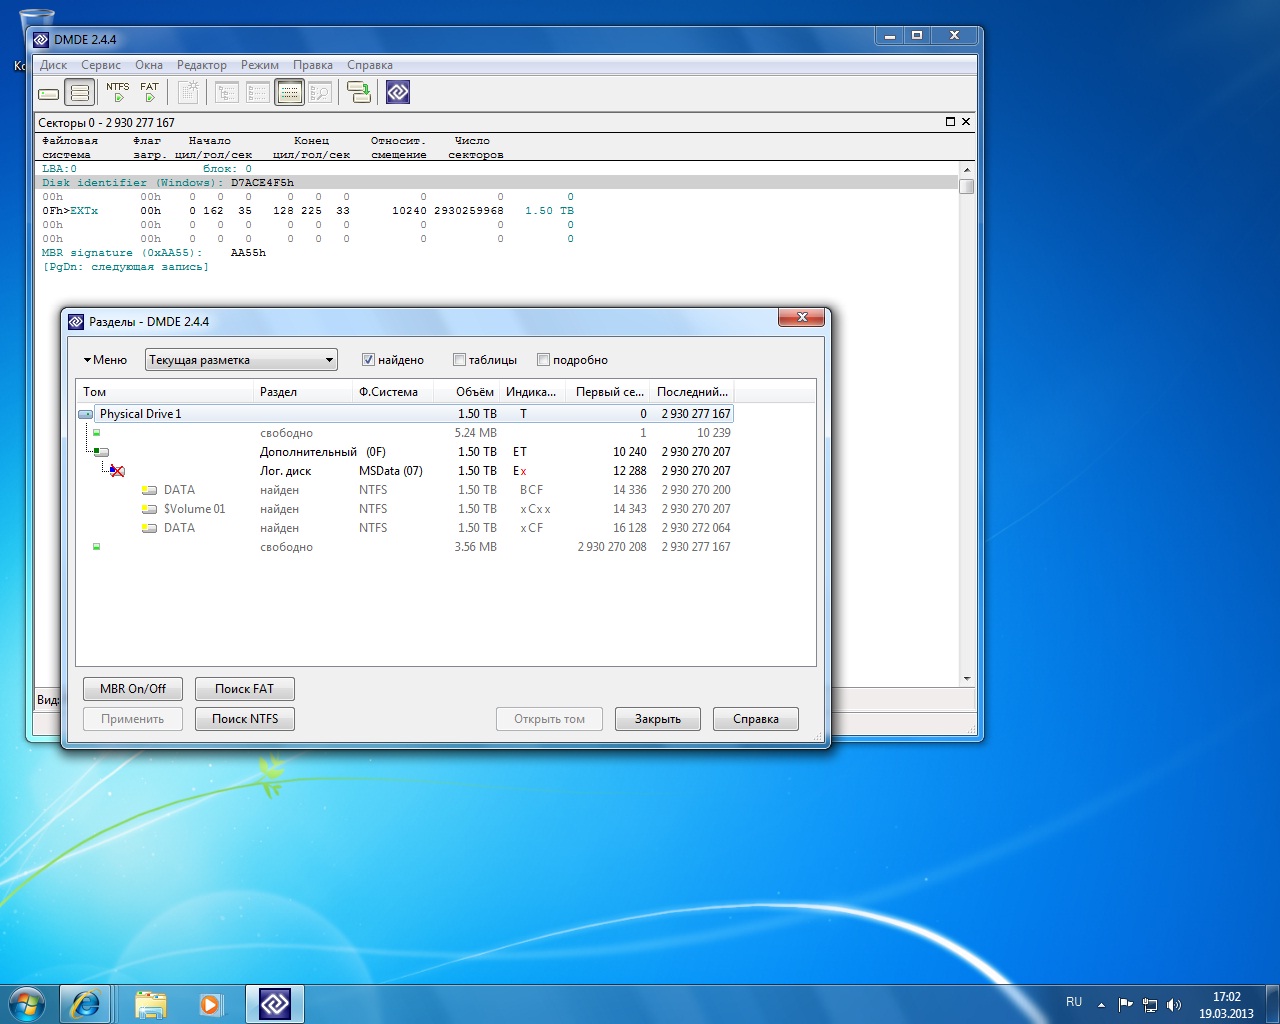The height and width of the screenshot is (1024, 1280).
Task: Tick the 'подробно' checkbox
Action: pos(543,360)
